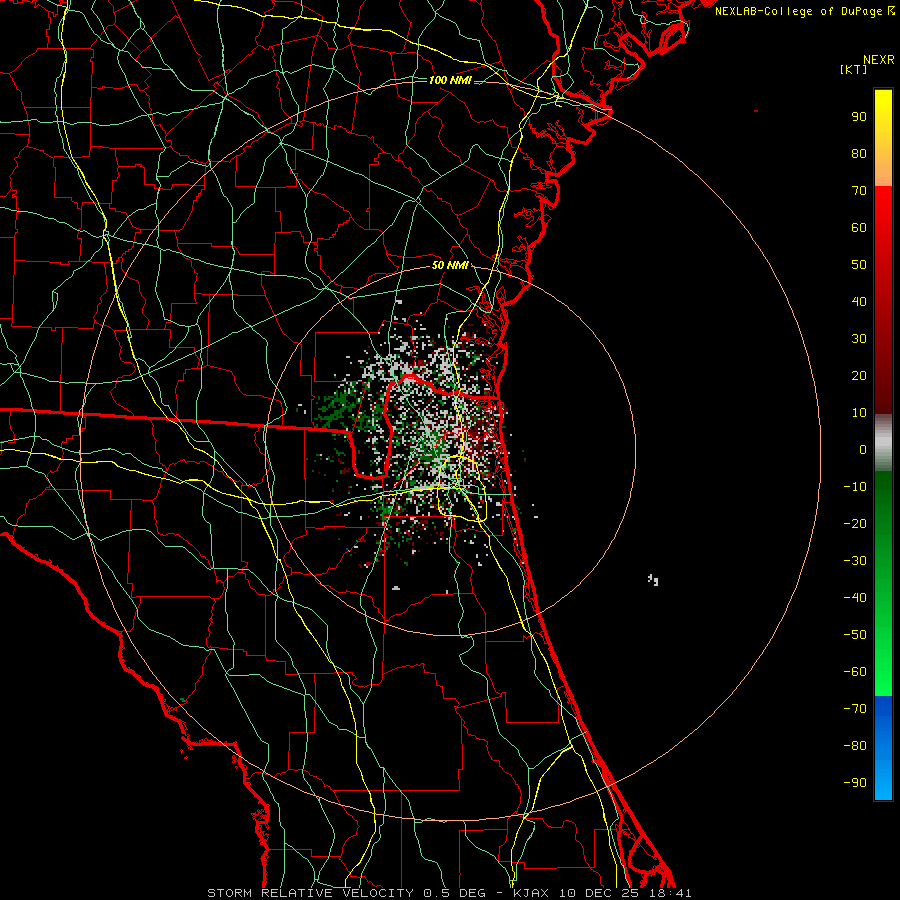Click the gray zero-velocity segment of the color bar
Viewport: 900px width, 900px height.
883,443
